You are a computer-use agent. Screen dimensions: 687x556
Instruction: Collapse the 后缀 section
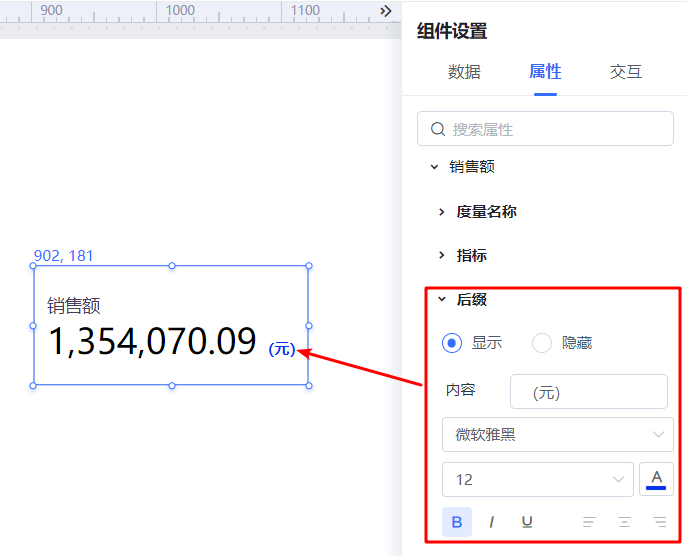442,299
